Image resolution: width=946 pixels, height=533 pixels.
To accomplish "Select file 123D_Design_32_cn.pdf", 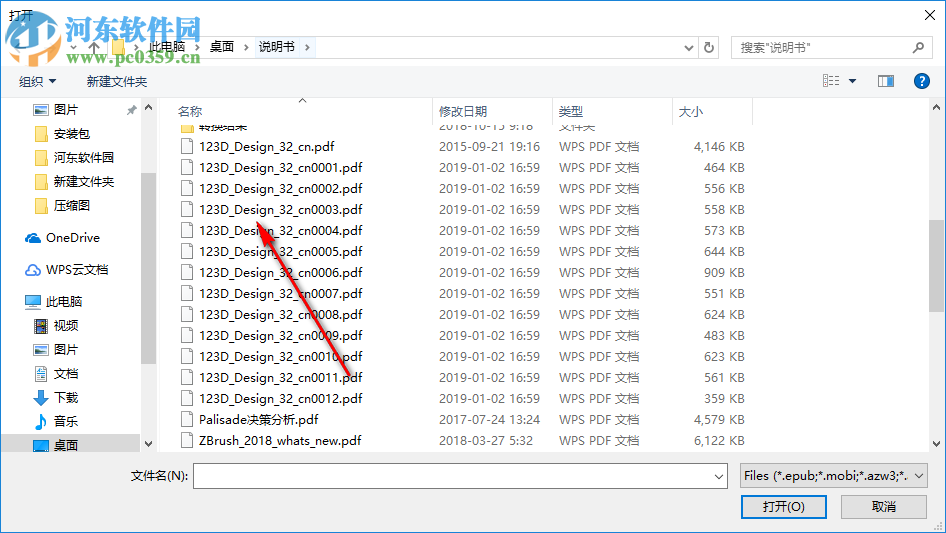I will coord(267,147).
